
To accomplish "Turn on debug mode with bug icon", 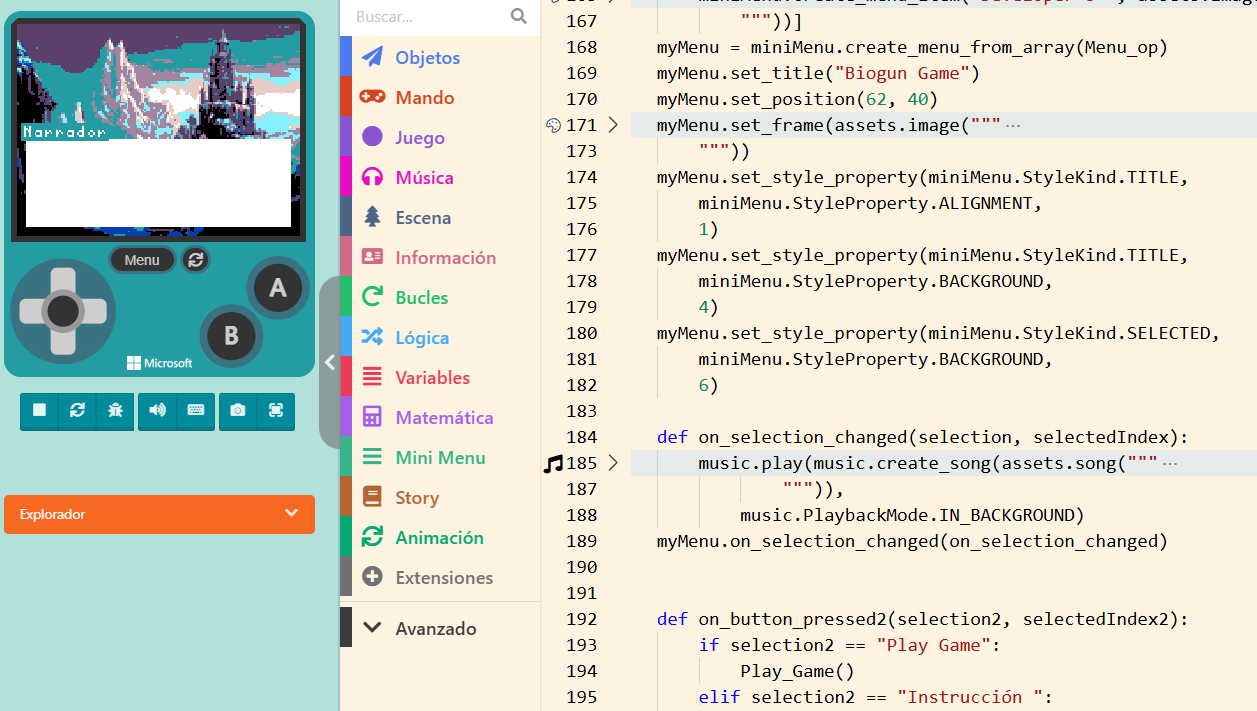I will (x=115, y=411).
